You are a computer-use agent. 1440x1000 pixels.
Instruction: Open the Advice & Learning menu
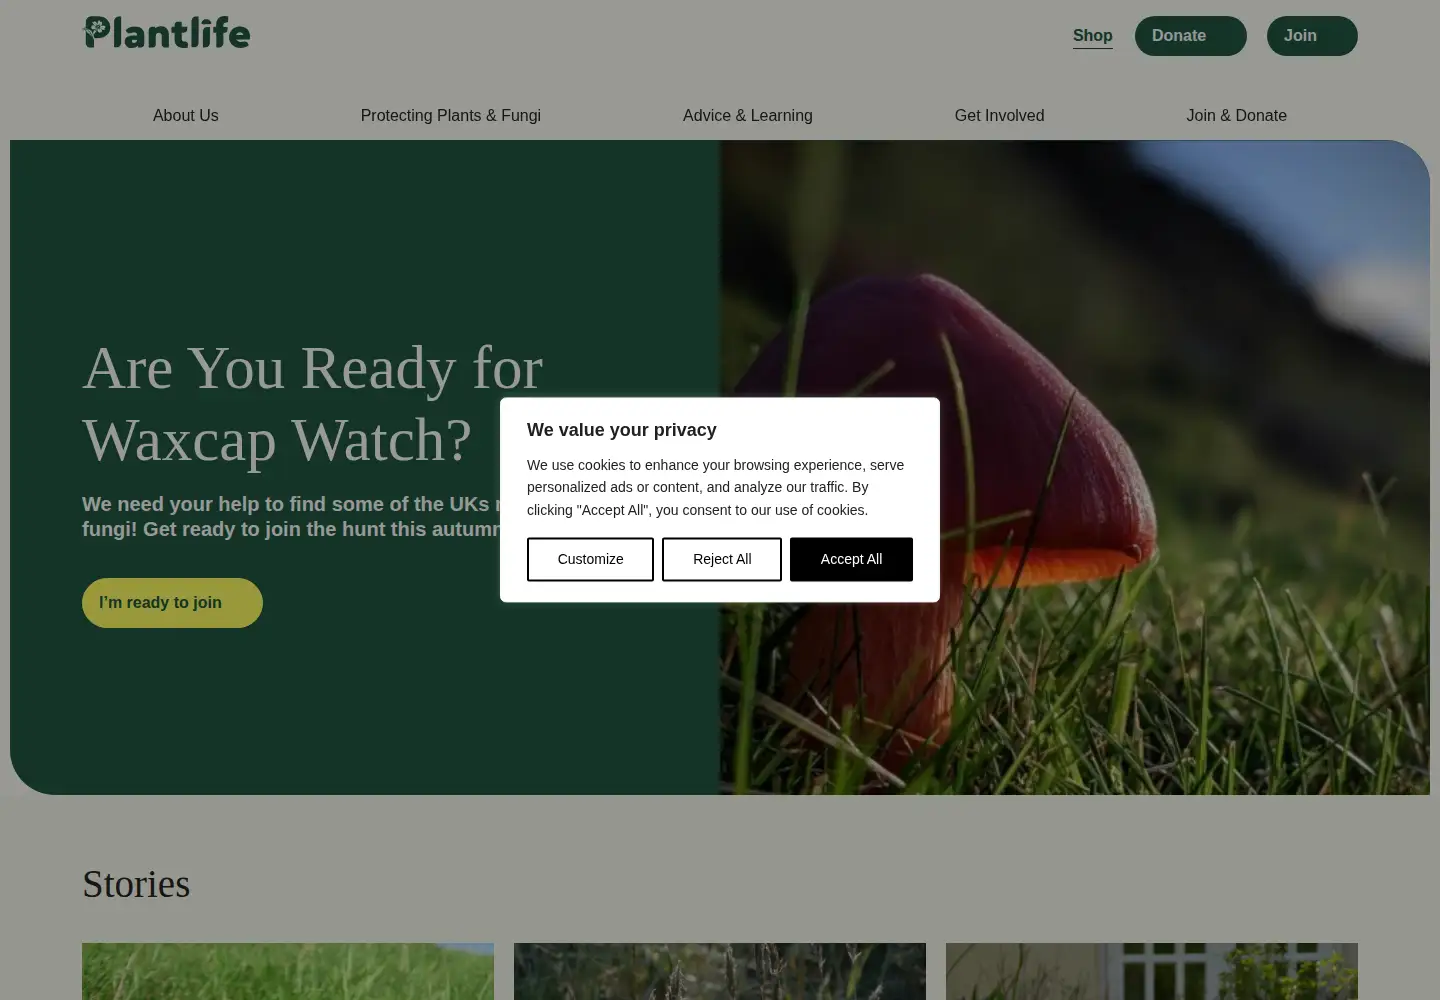748,116
